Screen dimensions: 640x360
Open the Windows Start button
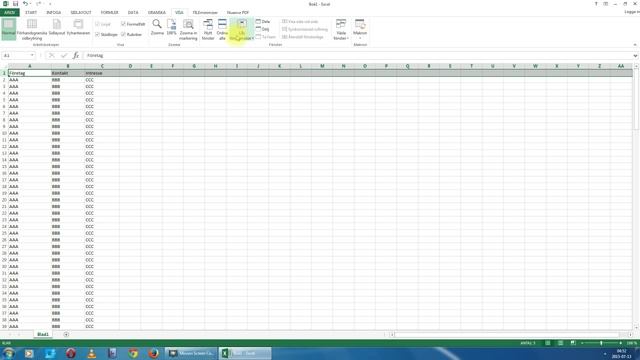8,353
